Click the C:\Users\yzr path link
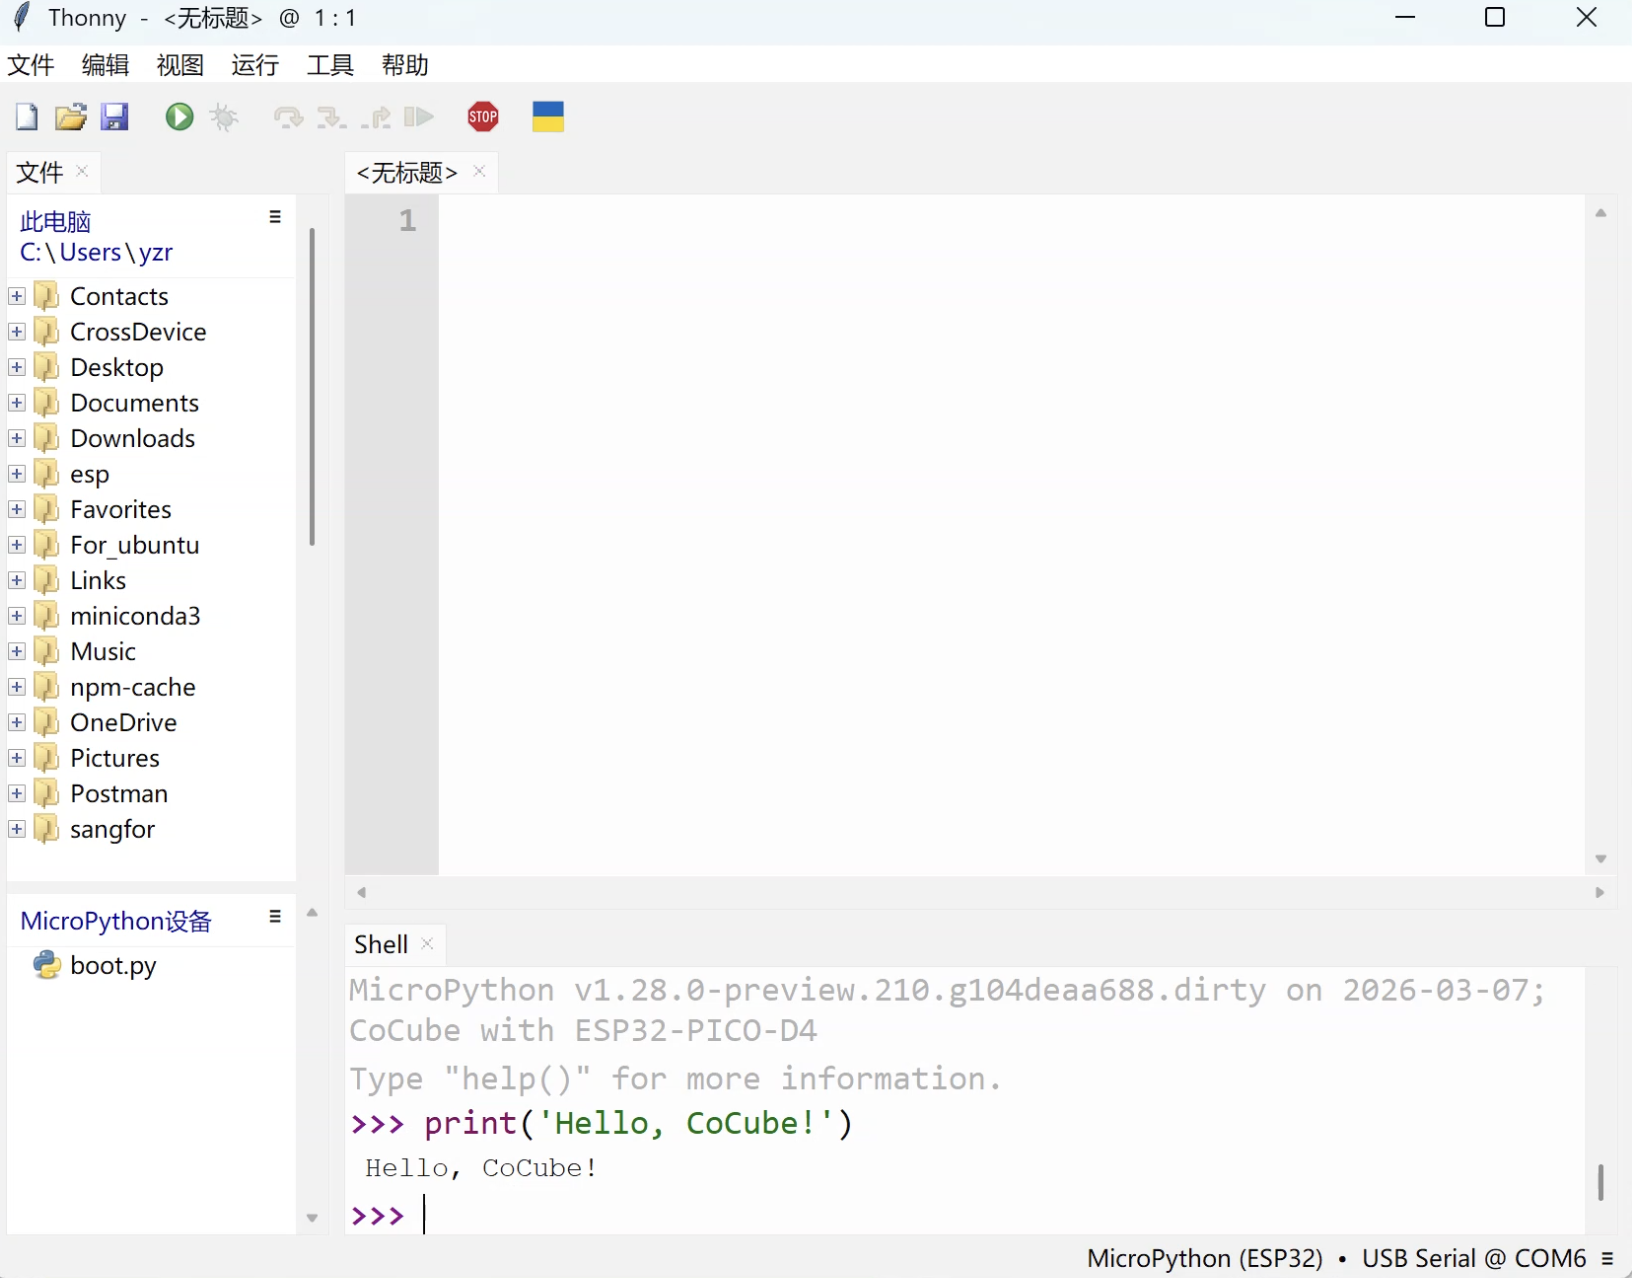1632x1278 pixels. tap(96, 252)
